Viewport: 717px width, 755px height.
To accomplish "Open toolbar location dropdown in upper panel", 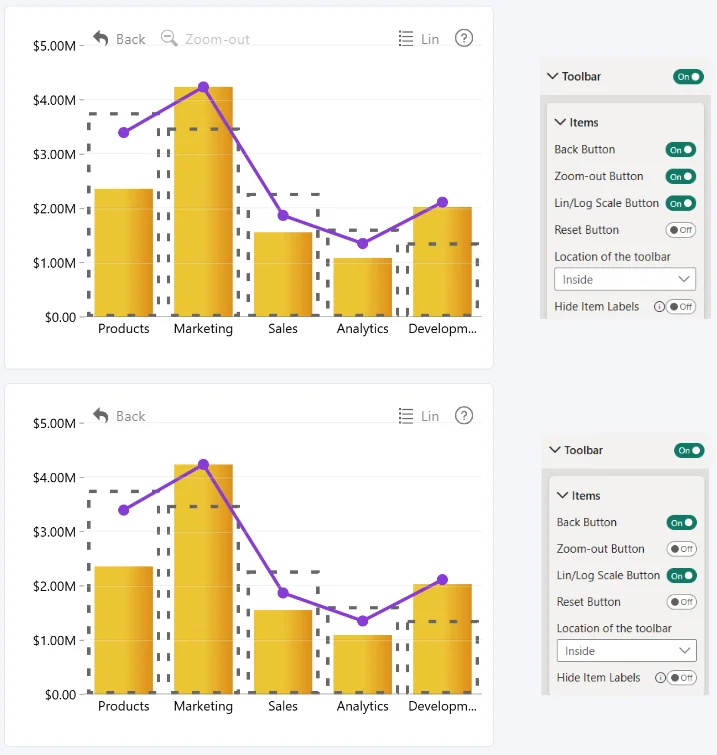I will pos(625,280).
